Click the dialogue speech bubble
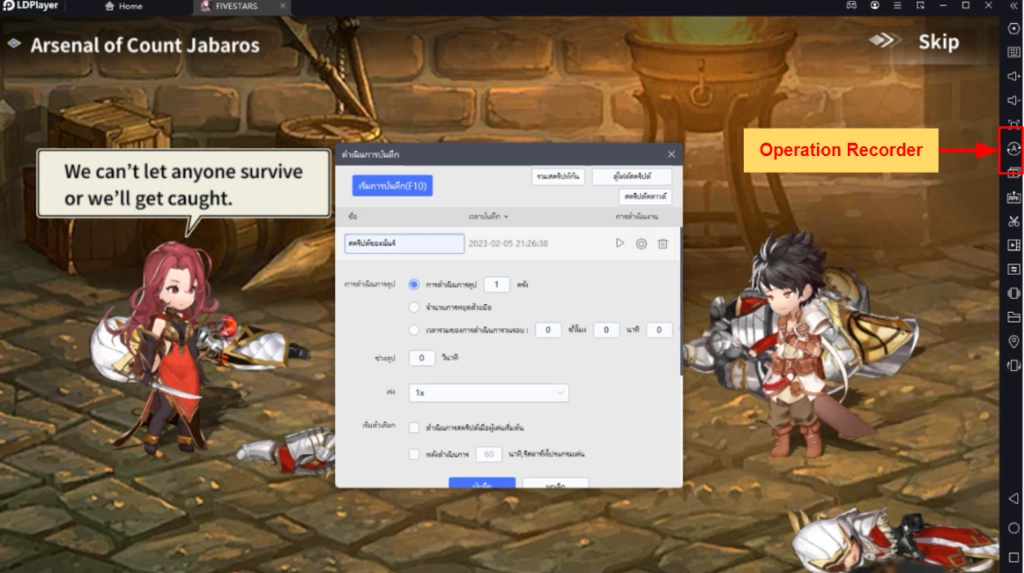Image resolution: width=1024 pixels, height=573 pixels. 184,184
